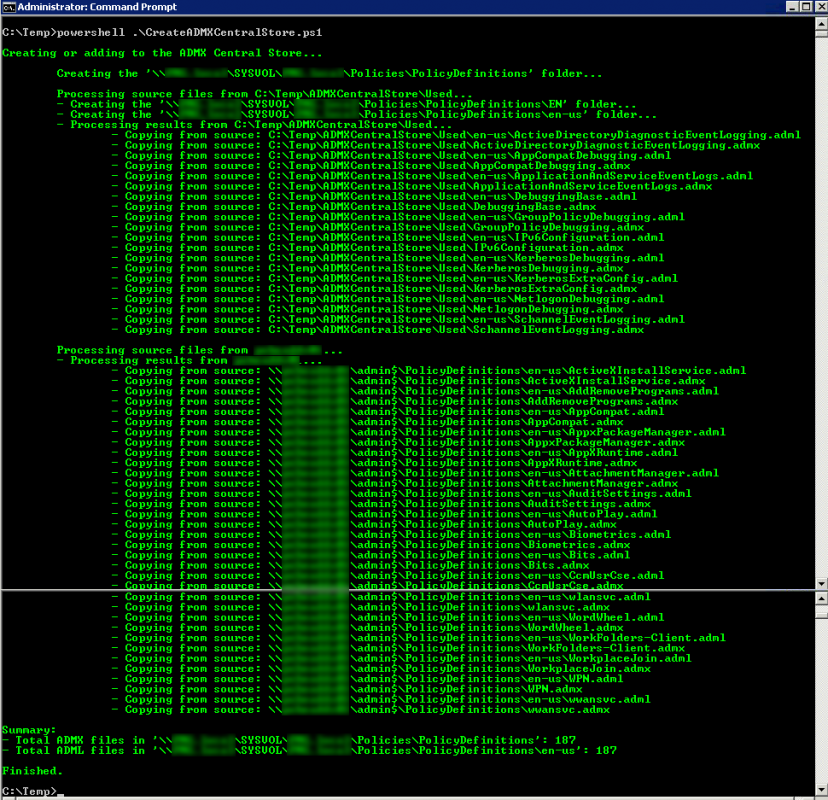Screen dimensions: 828x800
Task: Click the 'Total ADMX files' summary line
Action: 289,740
